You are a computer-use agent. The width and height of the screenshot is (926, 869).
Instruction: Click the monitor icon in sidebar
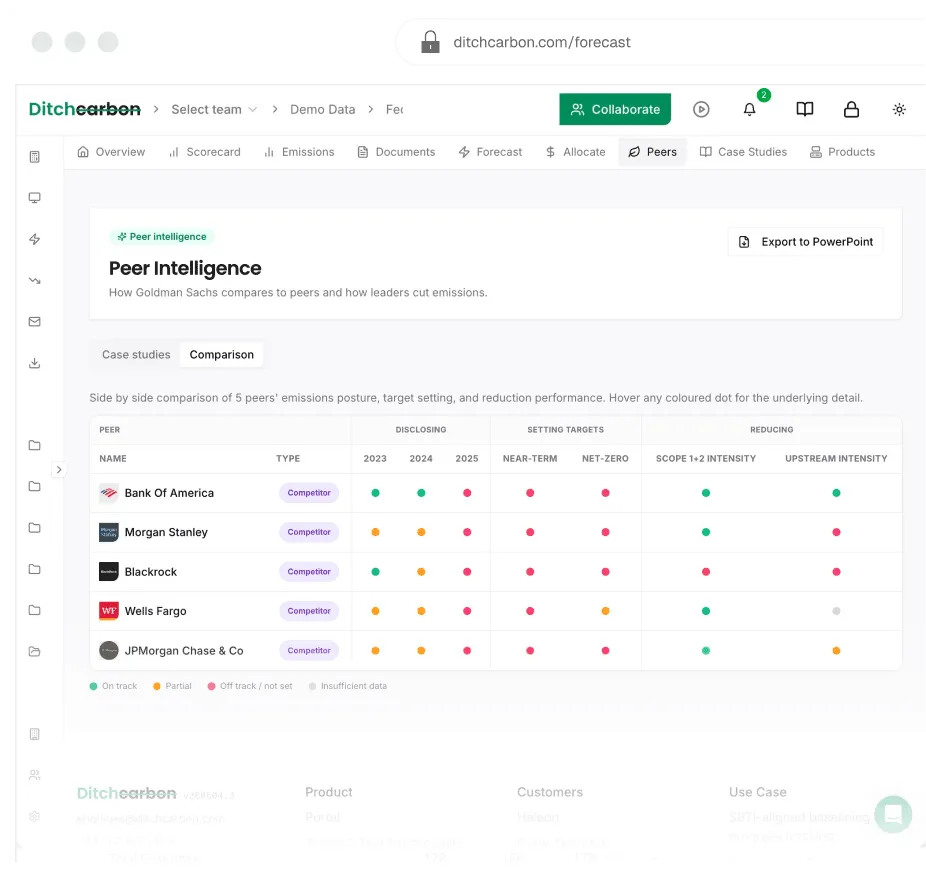coord(35,198)
